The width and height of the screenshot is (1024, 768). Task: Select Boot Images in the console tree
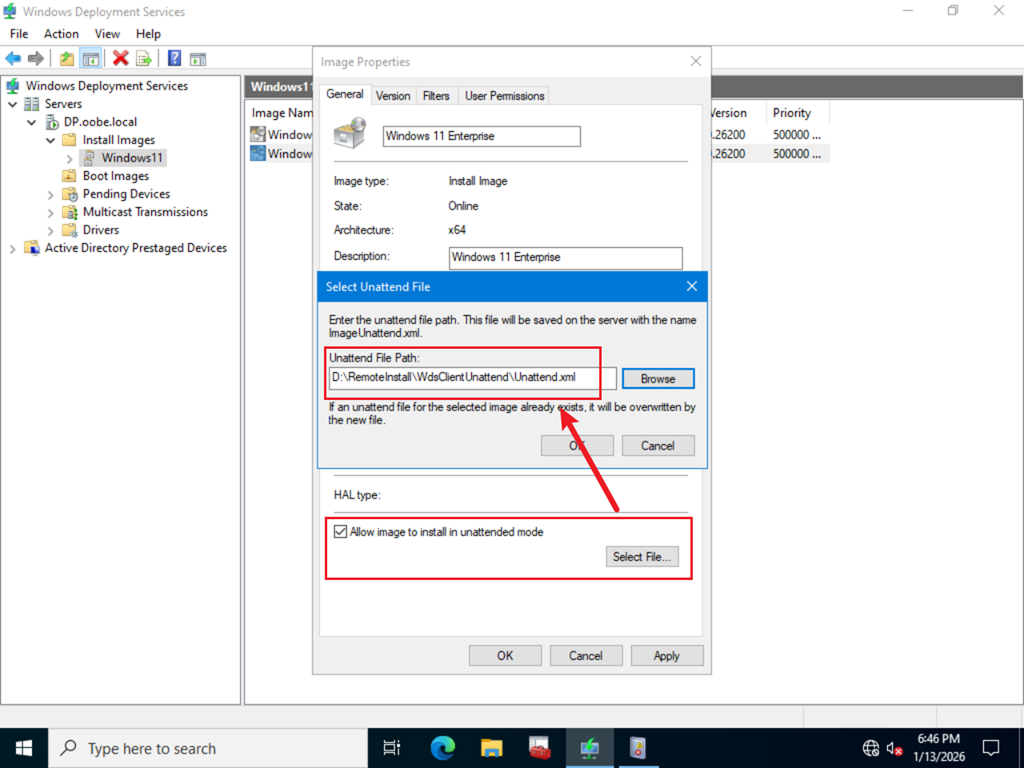[x=115, y=176]
